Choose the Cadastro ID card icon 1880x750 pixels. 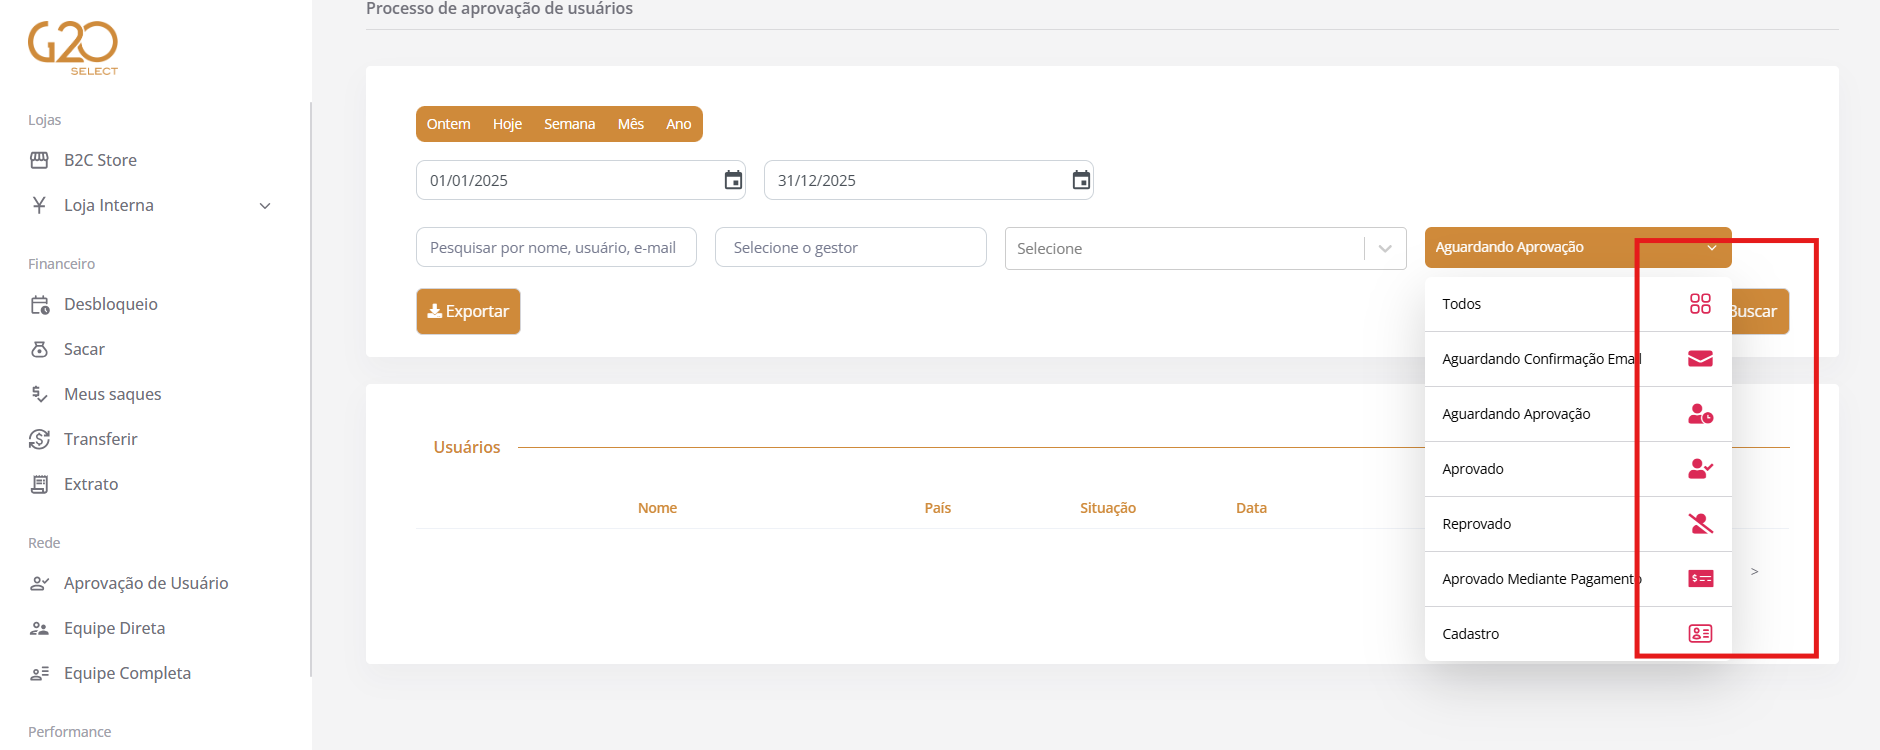tap(1700, 634)
